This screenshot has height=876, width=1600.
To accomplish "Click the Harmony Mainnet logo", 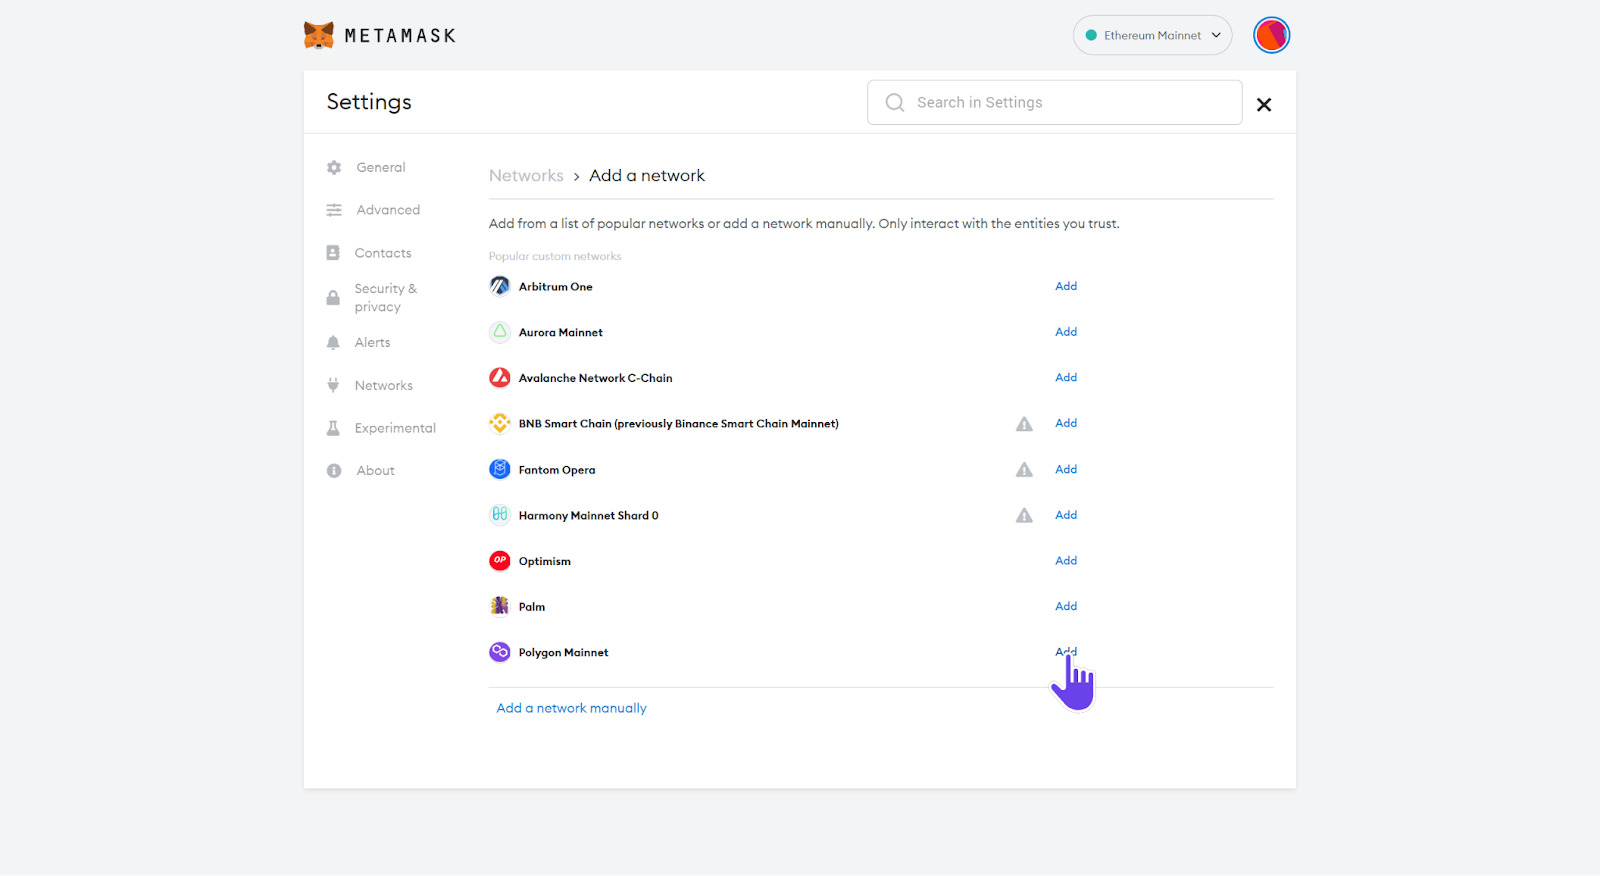I will 500,515.
